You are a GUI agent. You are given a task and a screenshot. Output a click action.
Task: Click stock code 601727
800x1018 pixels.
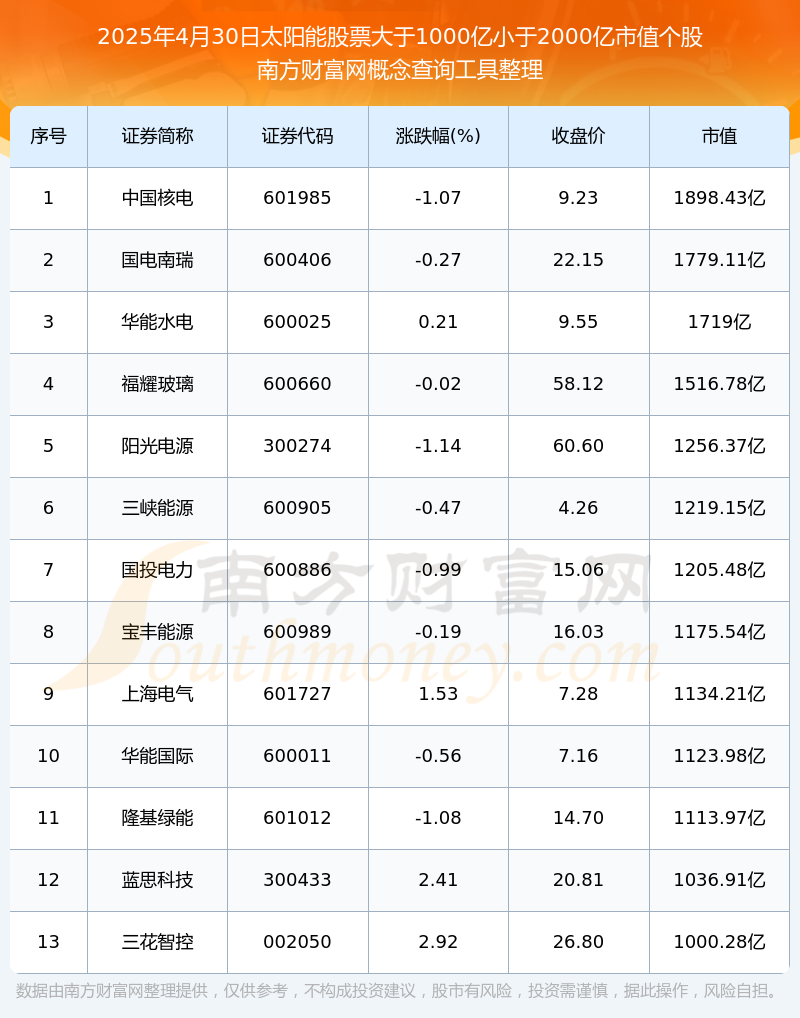point(297,694)
